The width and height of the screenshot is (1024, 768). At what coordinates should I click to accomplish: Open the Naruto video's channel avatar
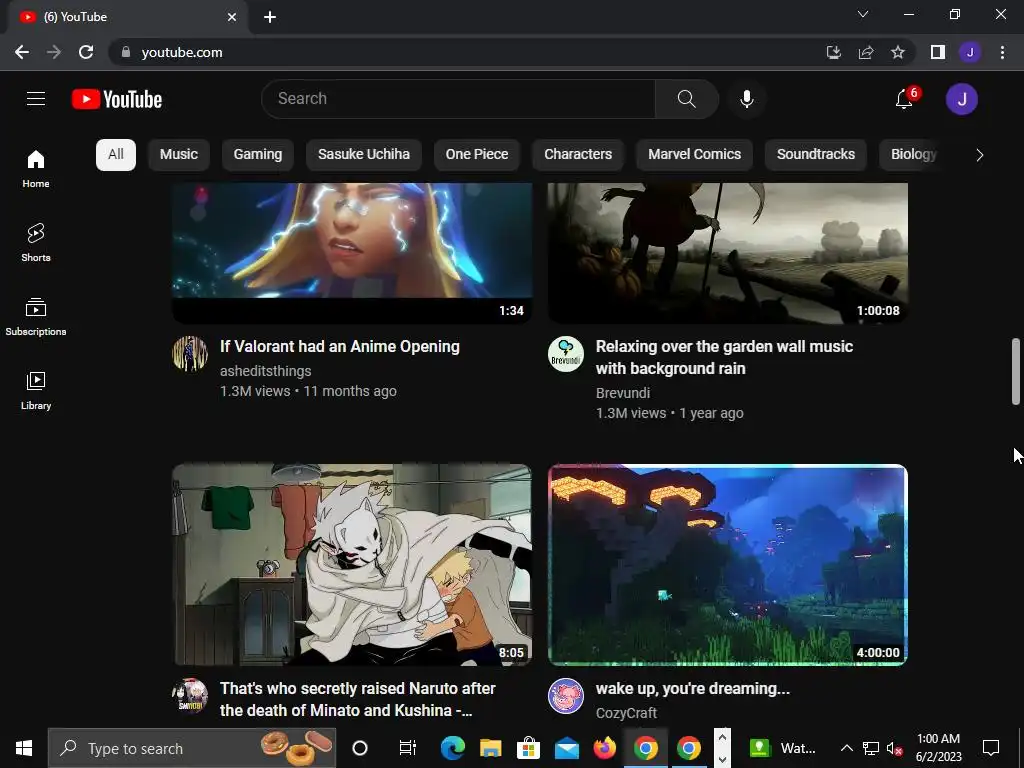[190, 696]
